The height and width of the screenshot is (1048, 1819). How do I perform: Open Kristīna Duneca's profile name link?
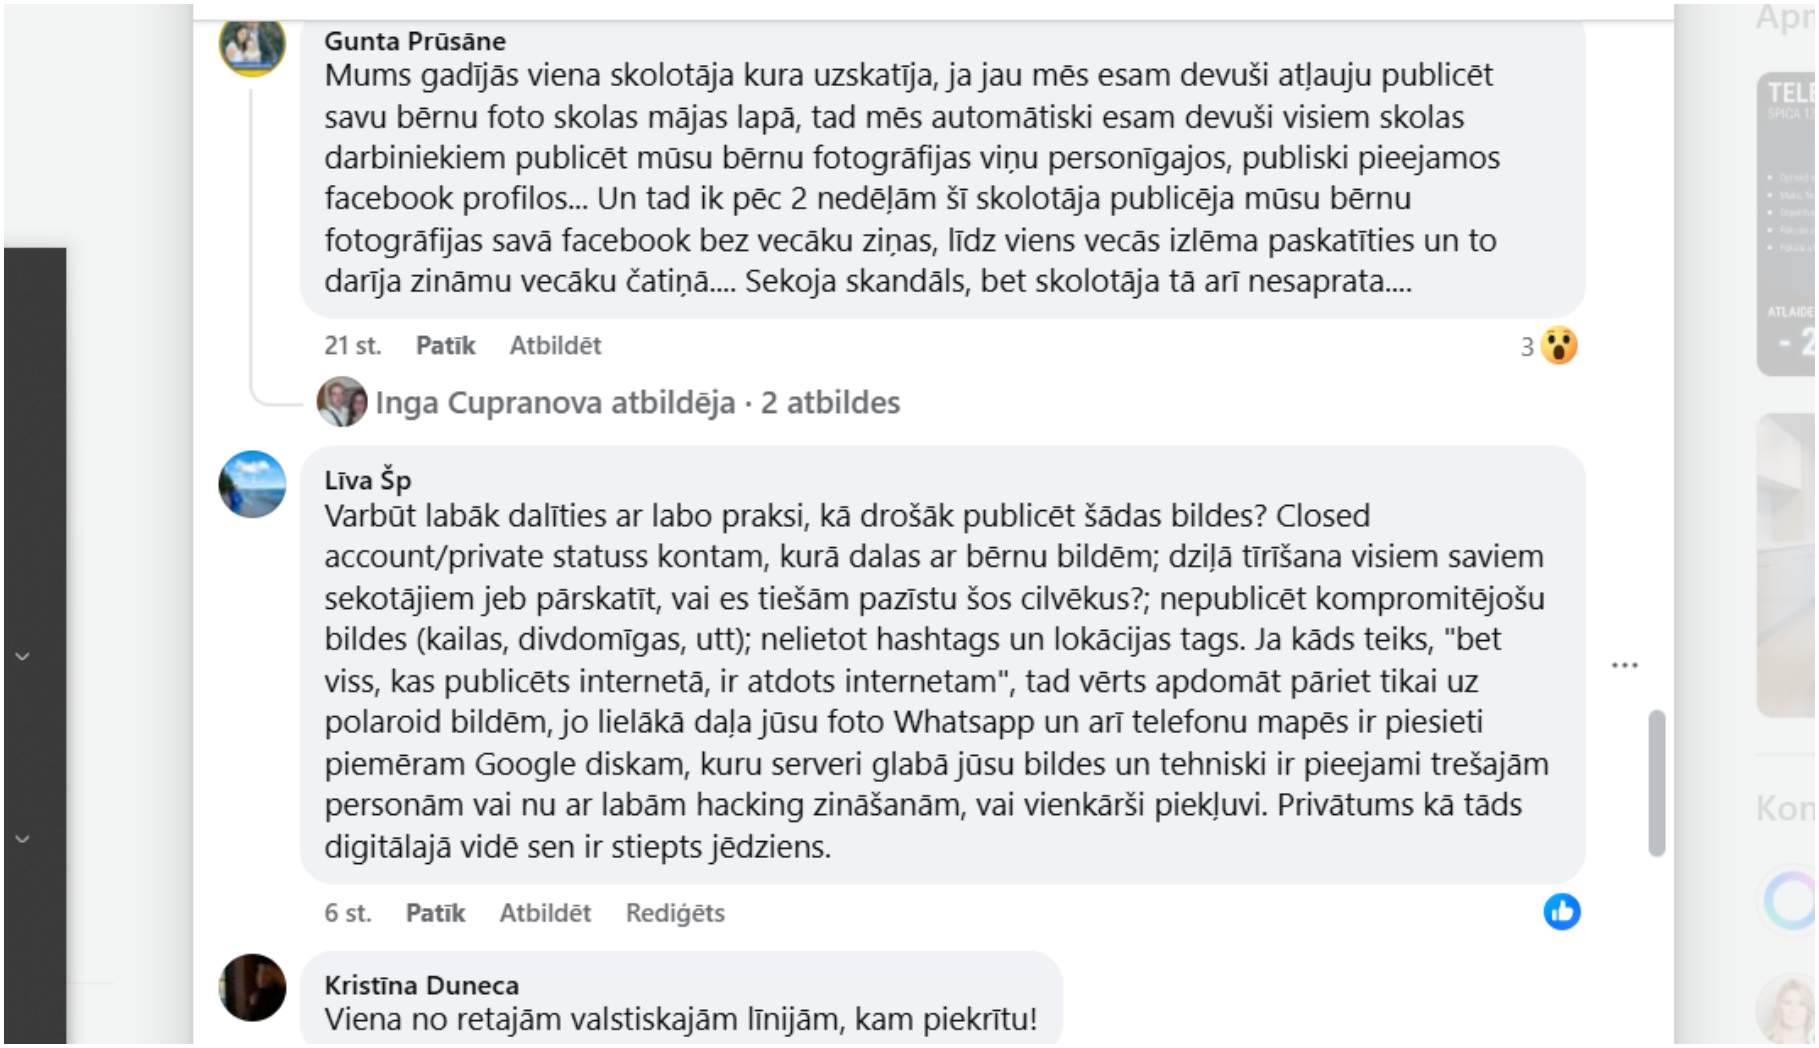421,985
